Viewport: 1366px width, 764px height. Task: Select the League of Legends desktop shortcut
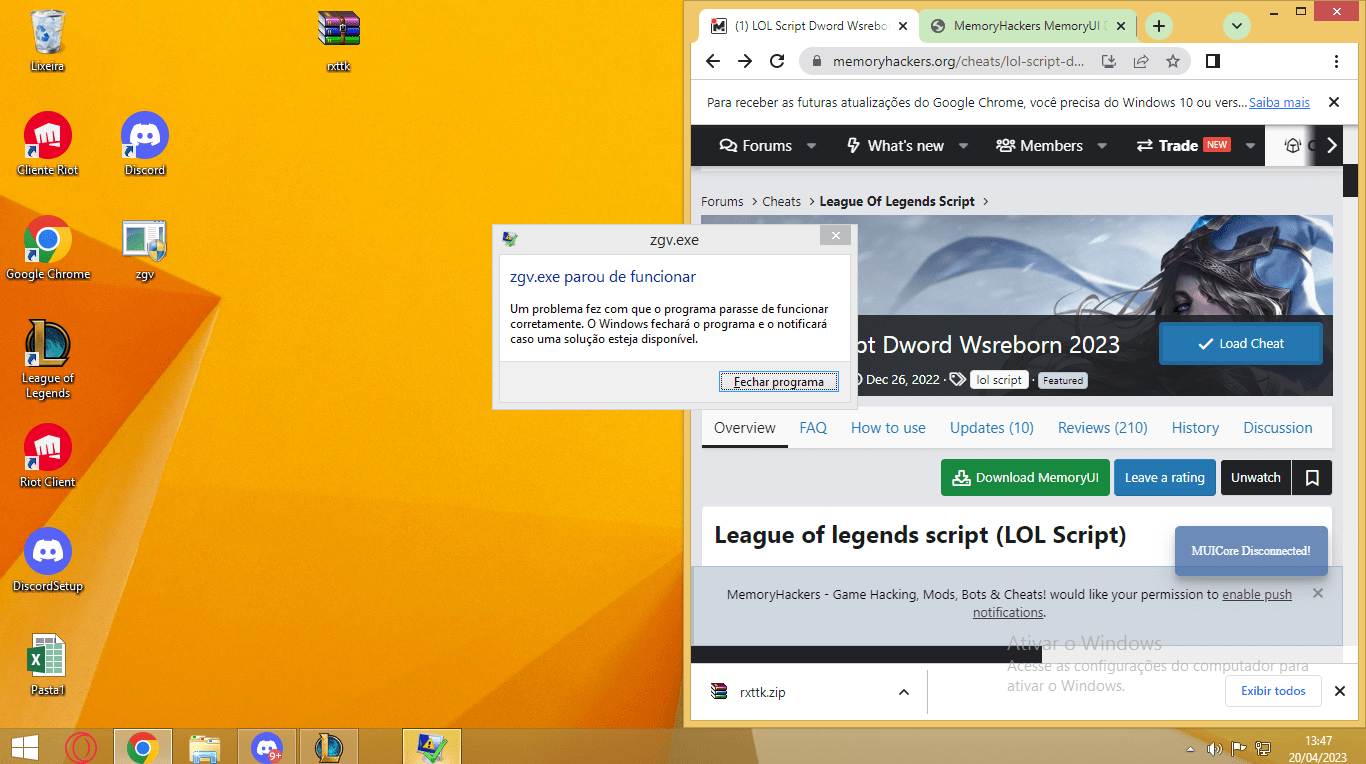point(48,359)
